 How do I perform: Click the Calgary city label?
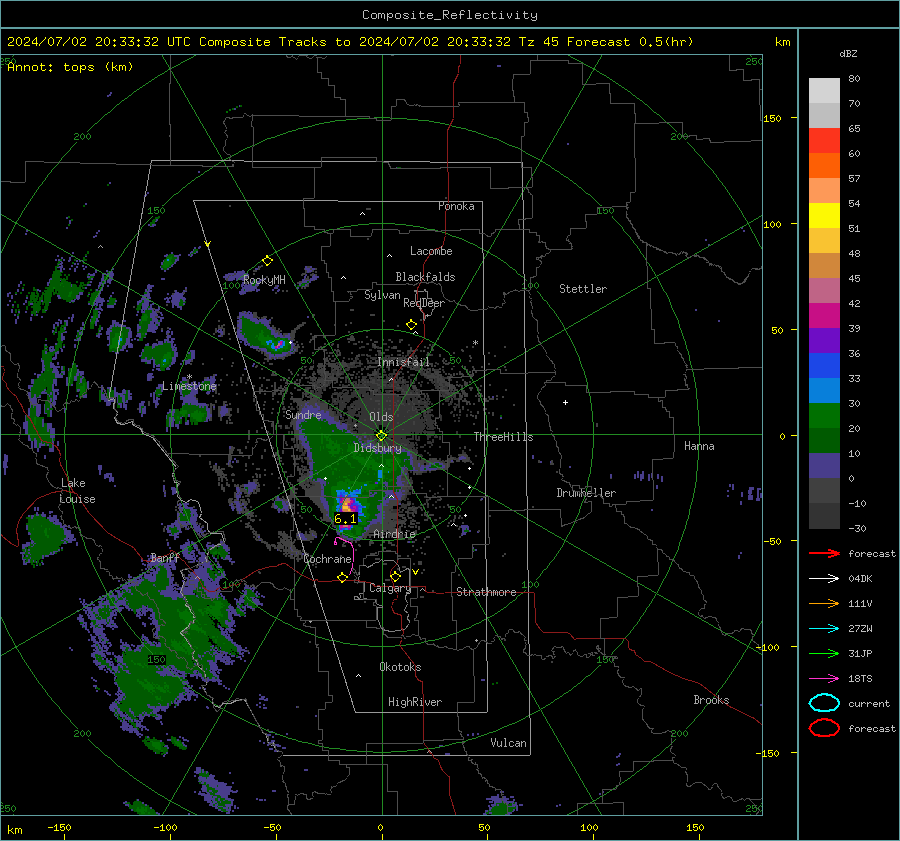[390, 588]
